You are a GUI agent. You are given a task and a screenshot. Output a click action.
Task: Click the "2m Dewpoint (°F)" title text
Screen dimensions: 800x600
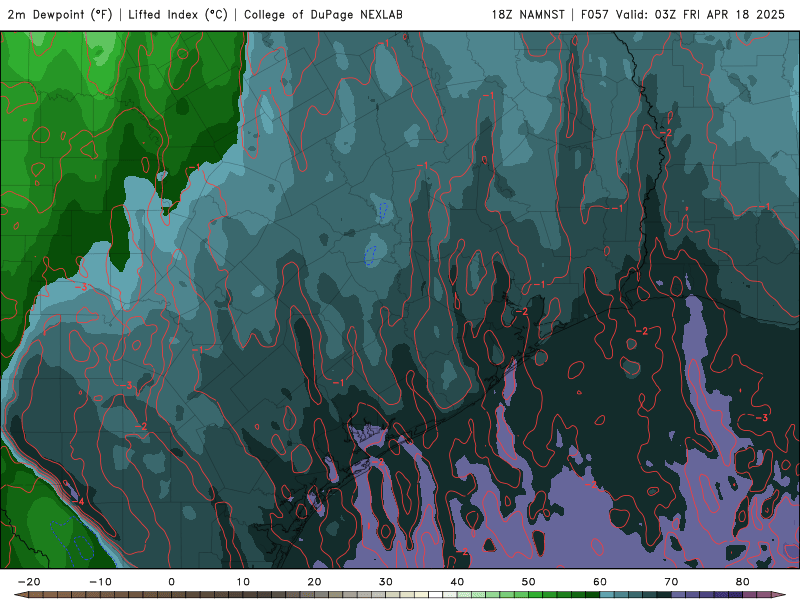click(x=59, y=14)
